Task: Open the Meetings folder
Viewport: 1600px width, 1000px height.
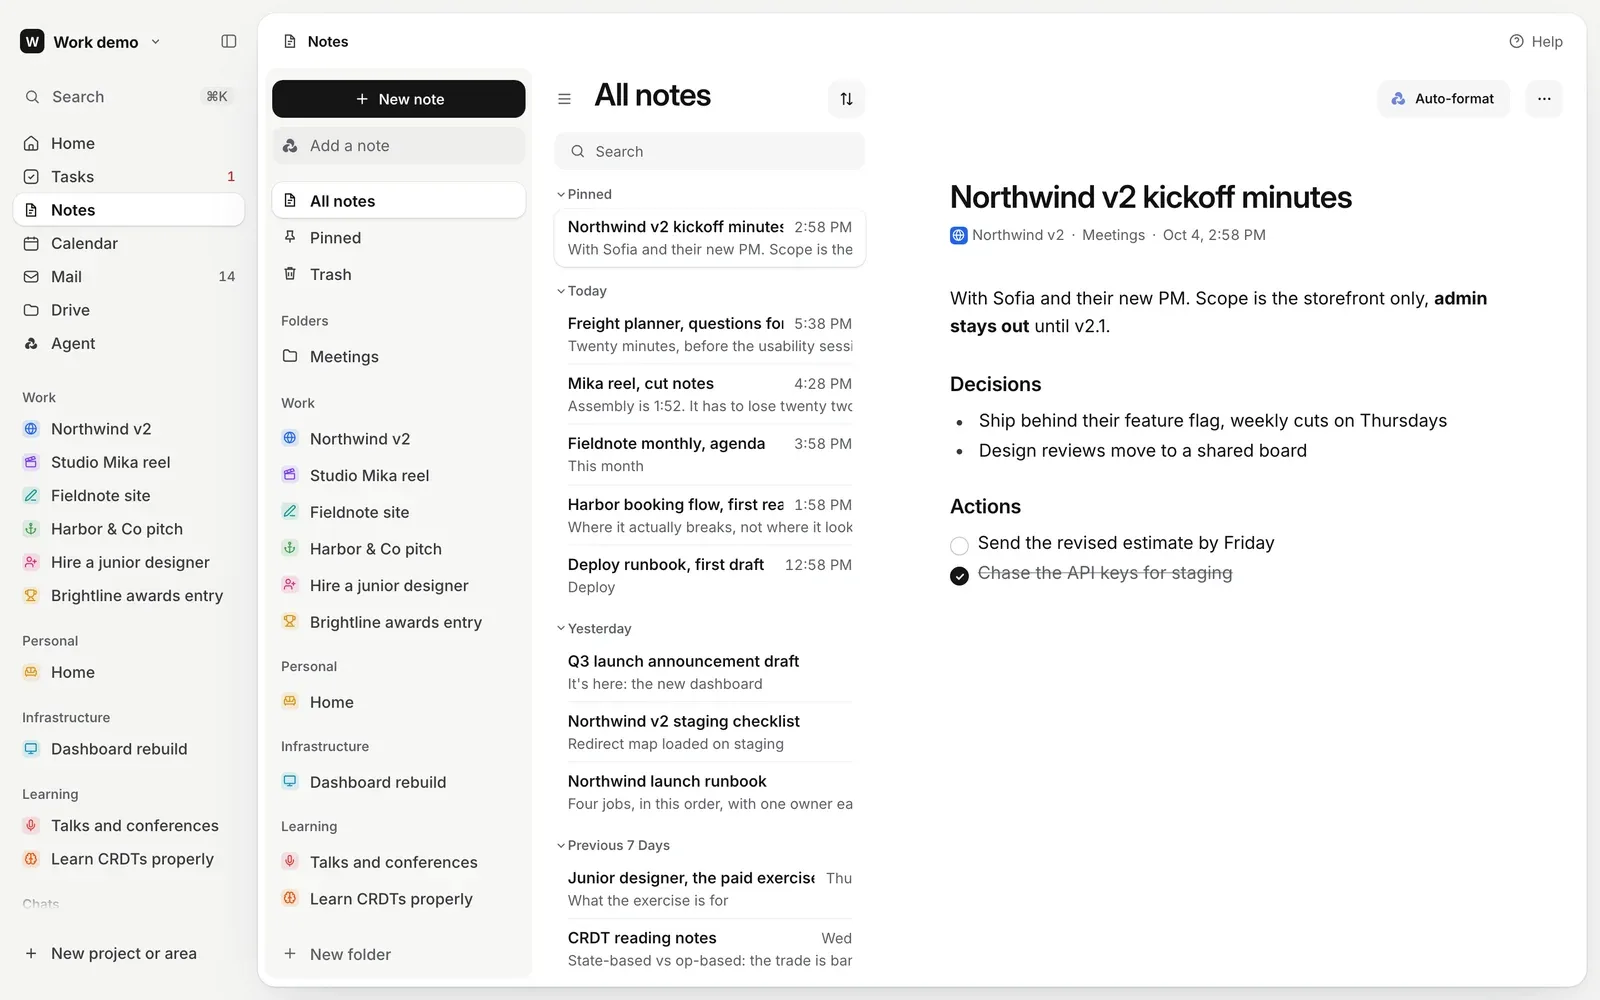Action: 398,356
